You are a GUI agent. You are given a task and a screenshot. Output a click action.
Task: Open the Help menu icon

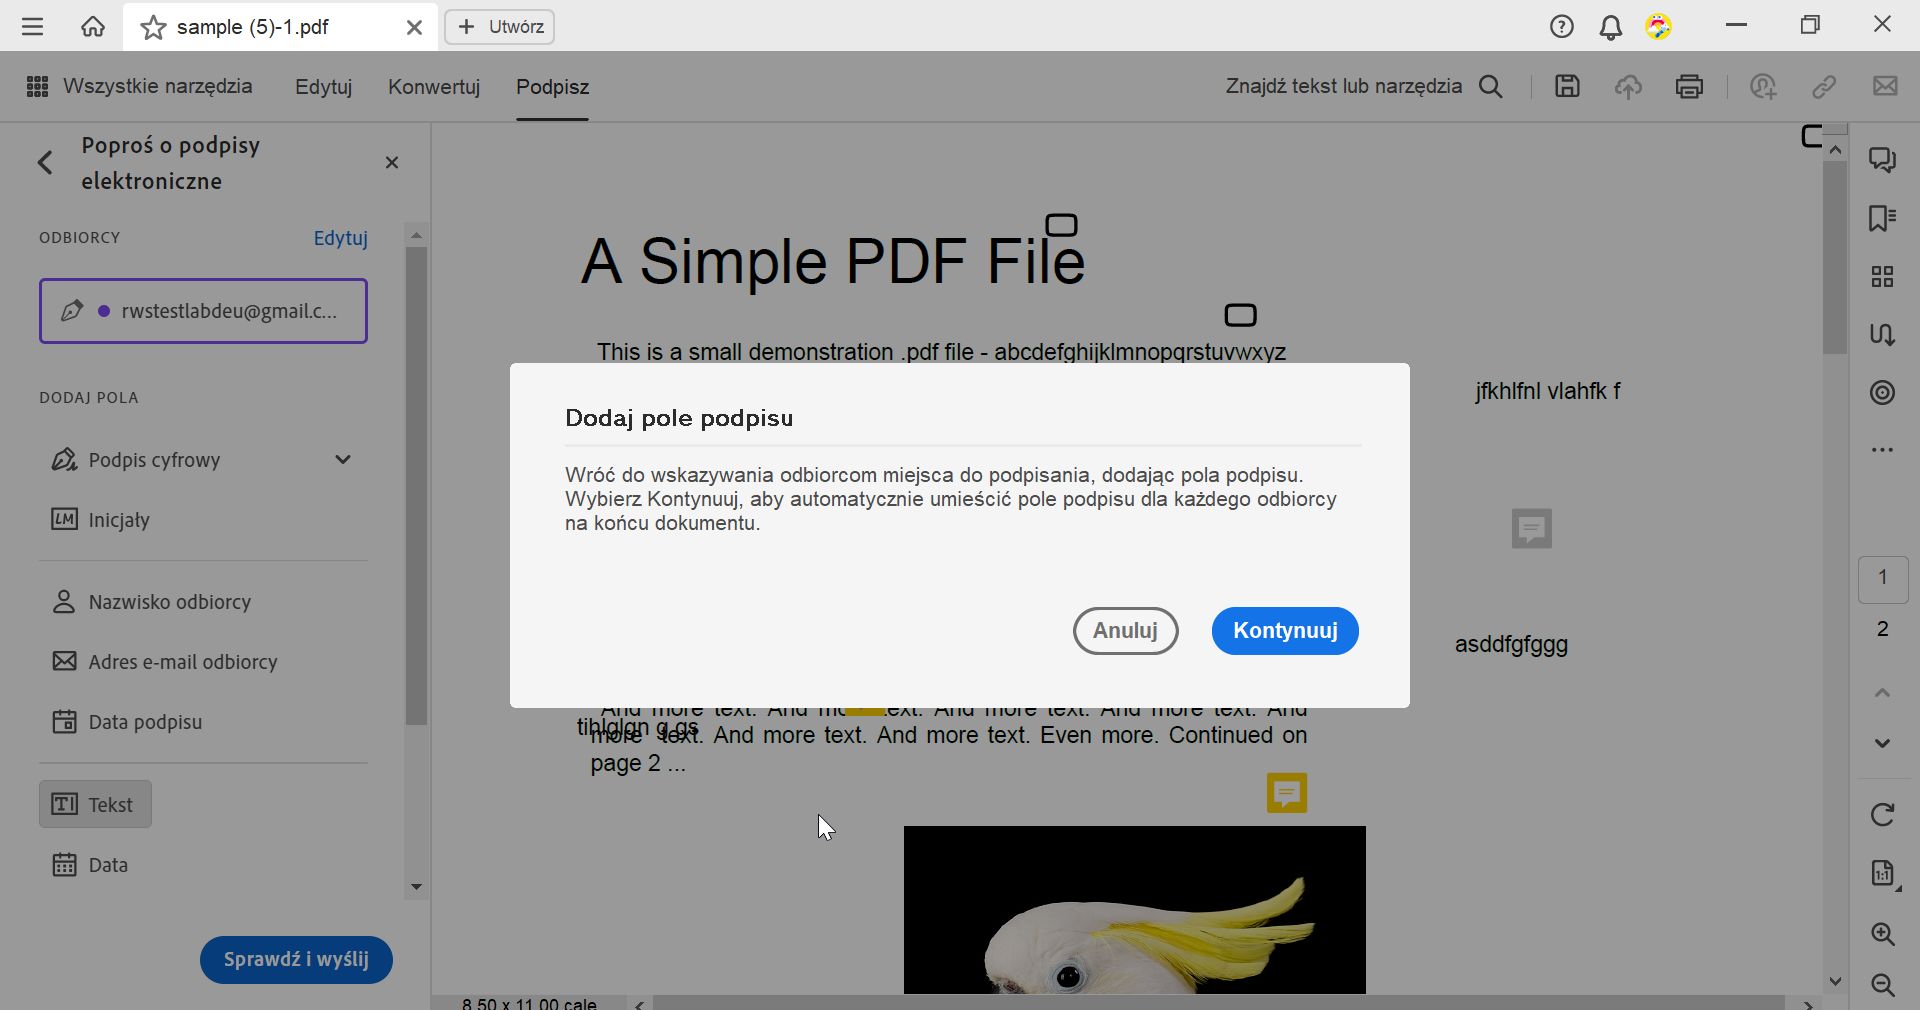pyautogui.click(x=1562, y=27)
